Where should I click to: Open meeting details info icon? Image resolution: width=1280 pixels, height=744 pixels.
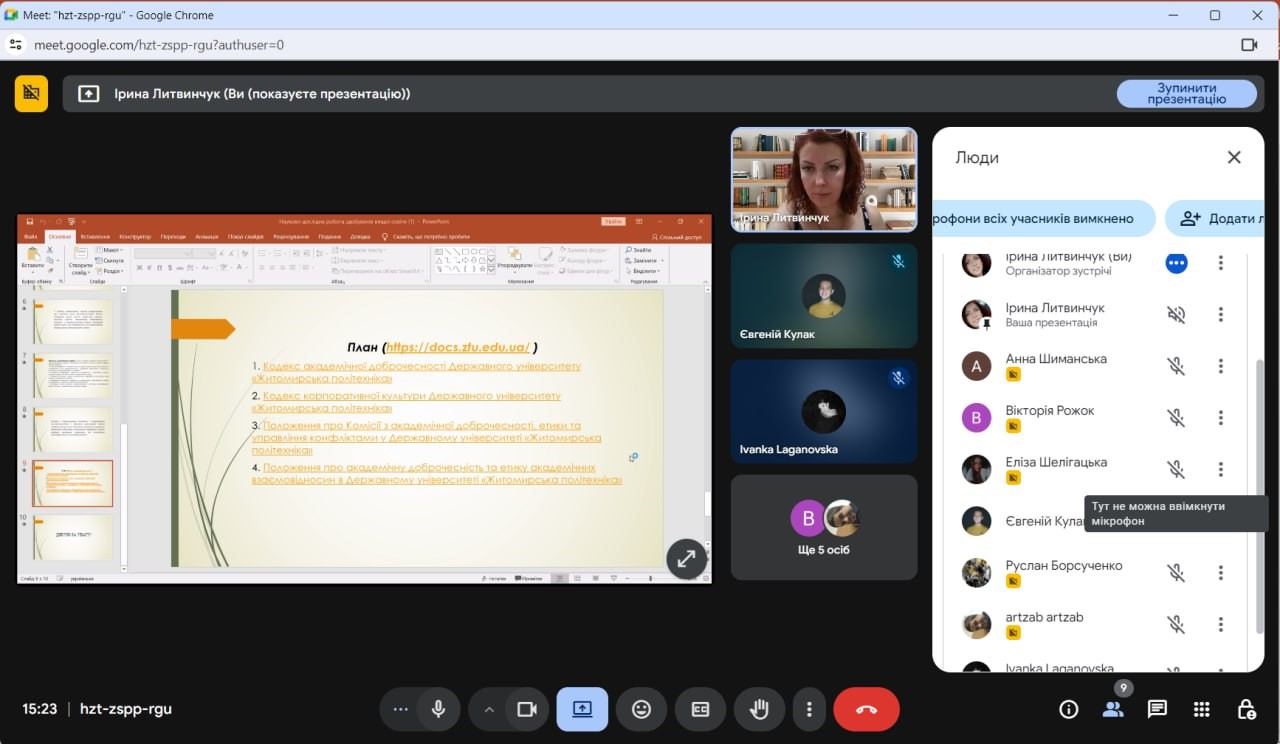pos(1068,709)
